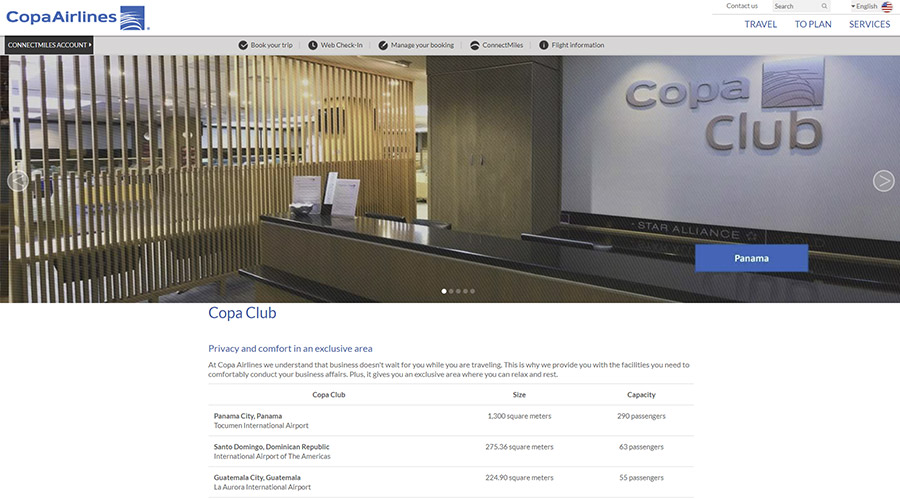Click the Web Check-In clock icon
Screen dimensions: 900x500
313,45
